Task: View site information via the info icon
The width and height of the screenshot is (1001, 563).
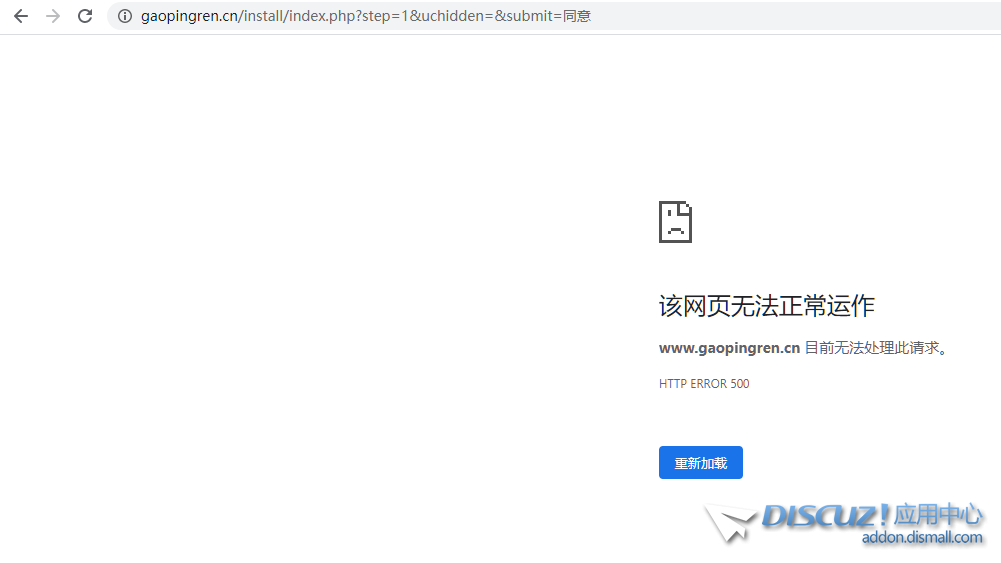Action: (x=125, y=16)
